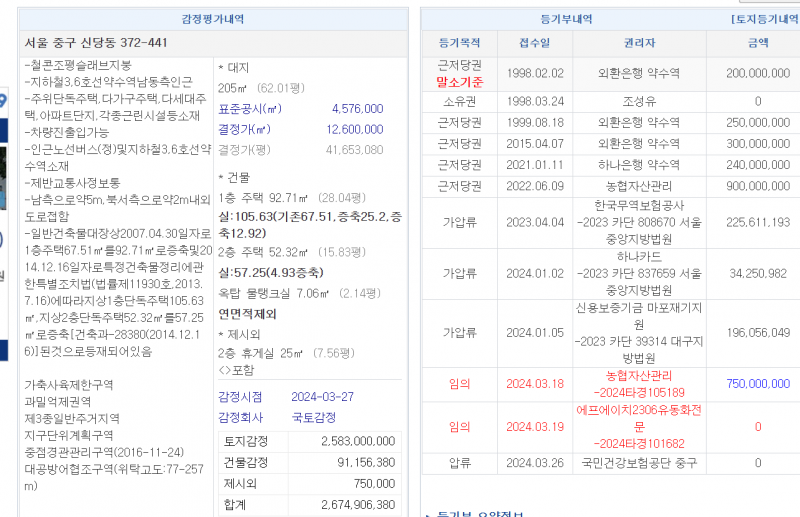The image size is (800, 517).
Task: Click the address 서울 중구 신당동 372-441
Action: point(96,43)
